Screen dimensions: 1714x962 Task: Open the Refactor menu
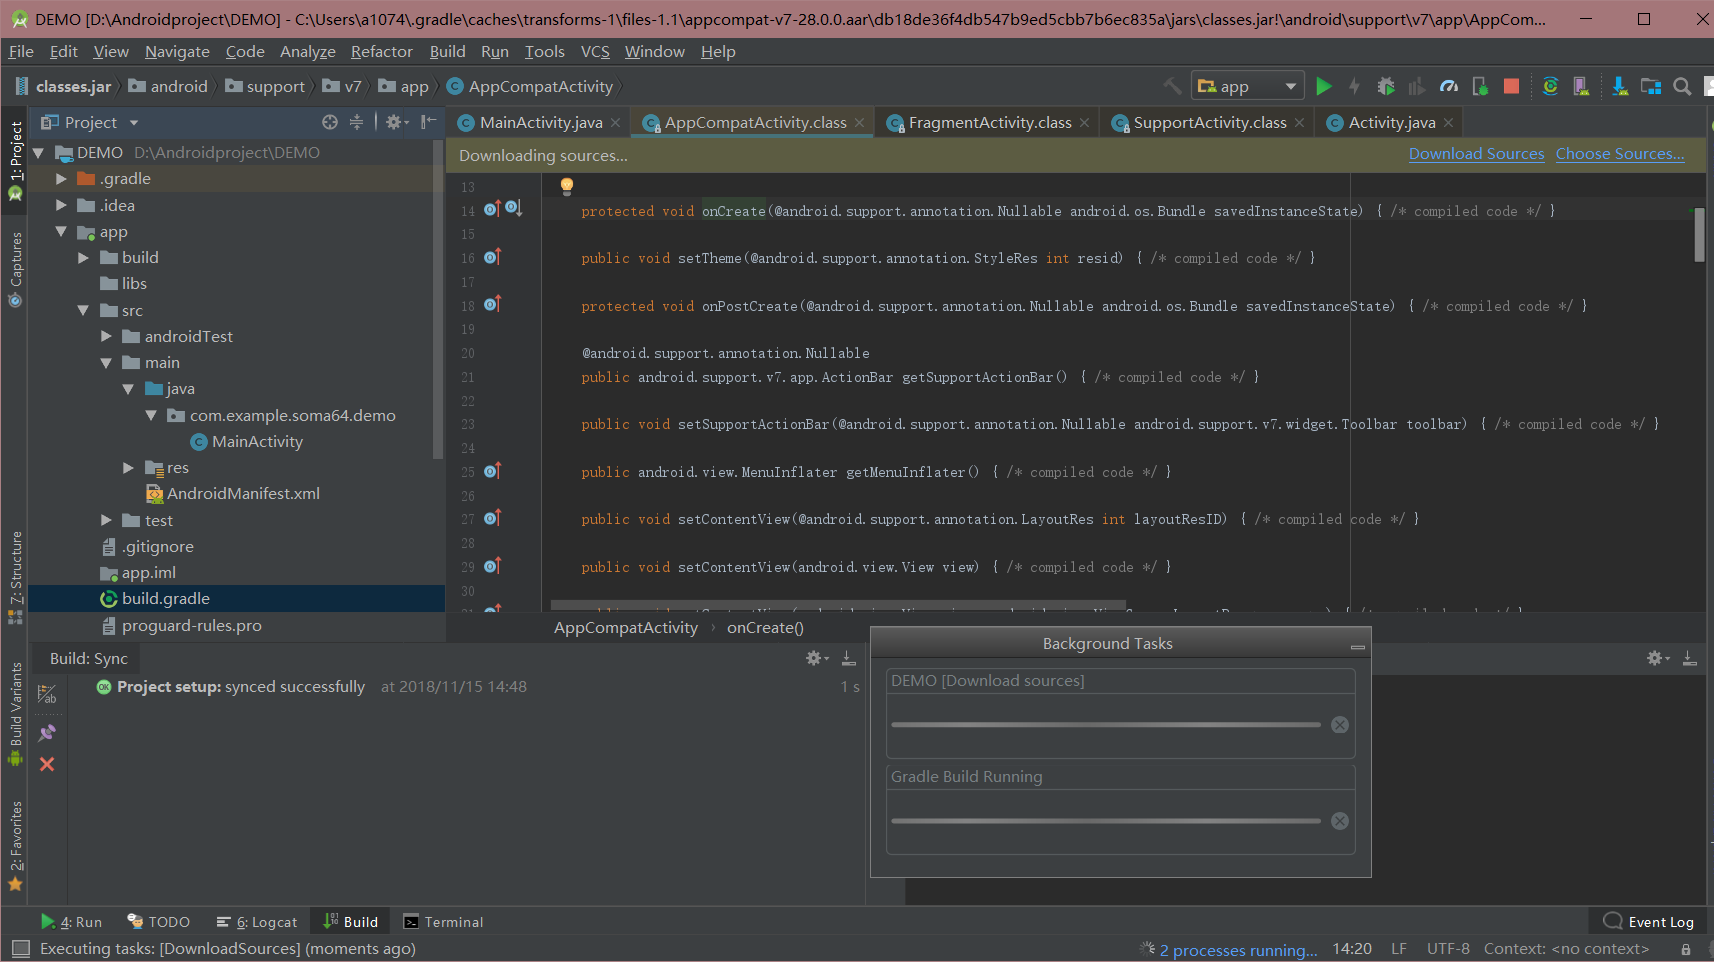point(381,52)
